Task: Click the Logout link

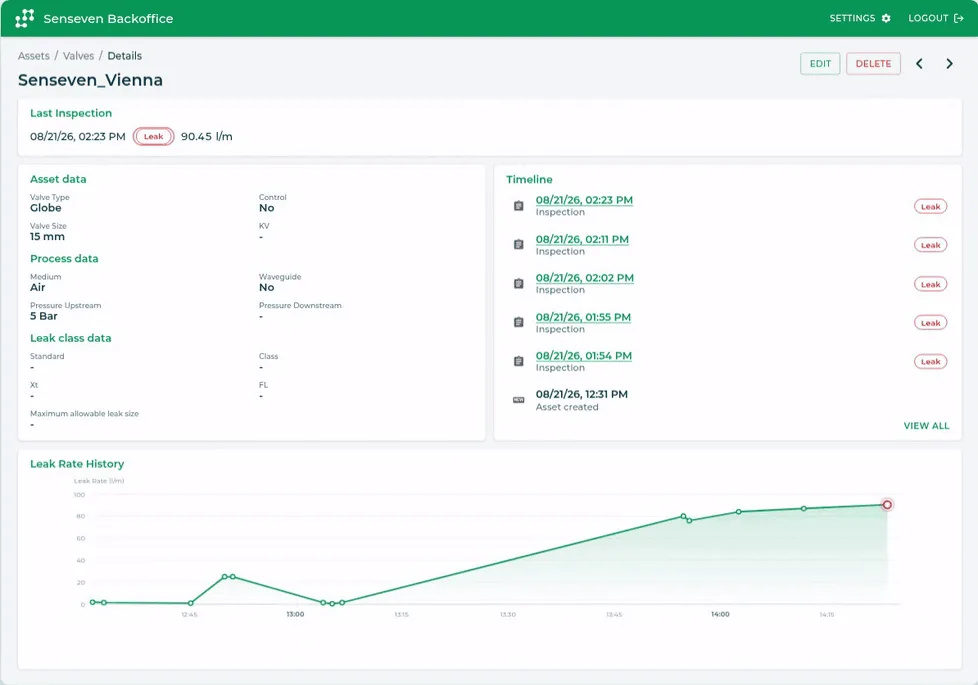Action: [936, 18]
